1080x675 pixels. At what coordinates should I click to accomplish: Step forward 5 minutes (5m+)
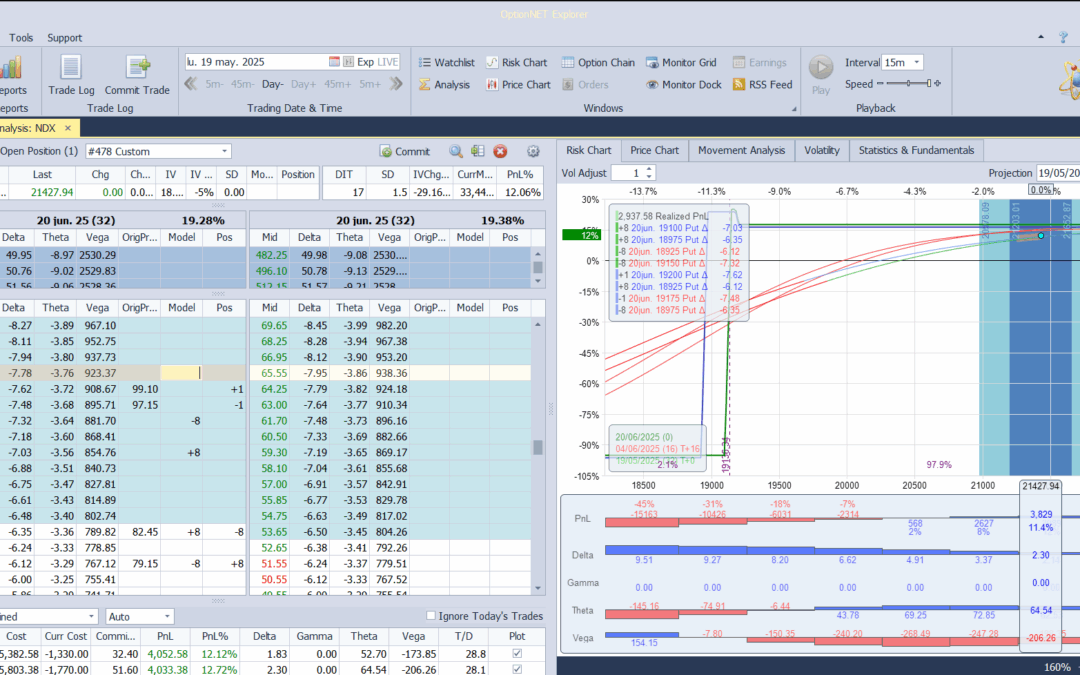click(370, 84)
